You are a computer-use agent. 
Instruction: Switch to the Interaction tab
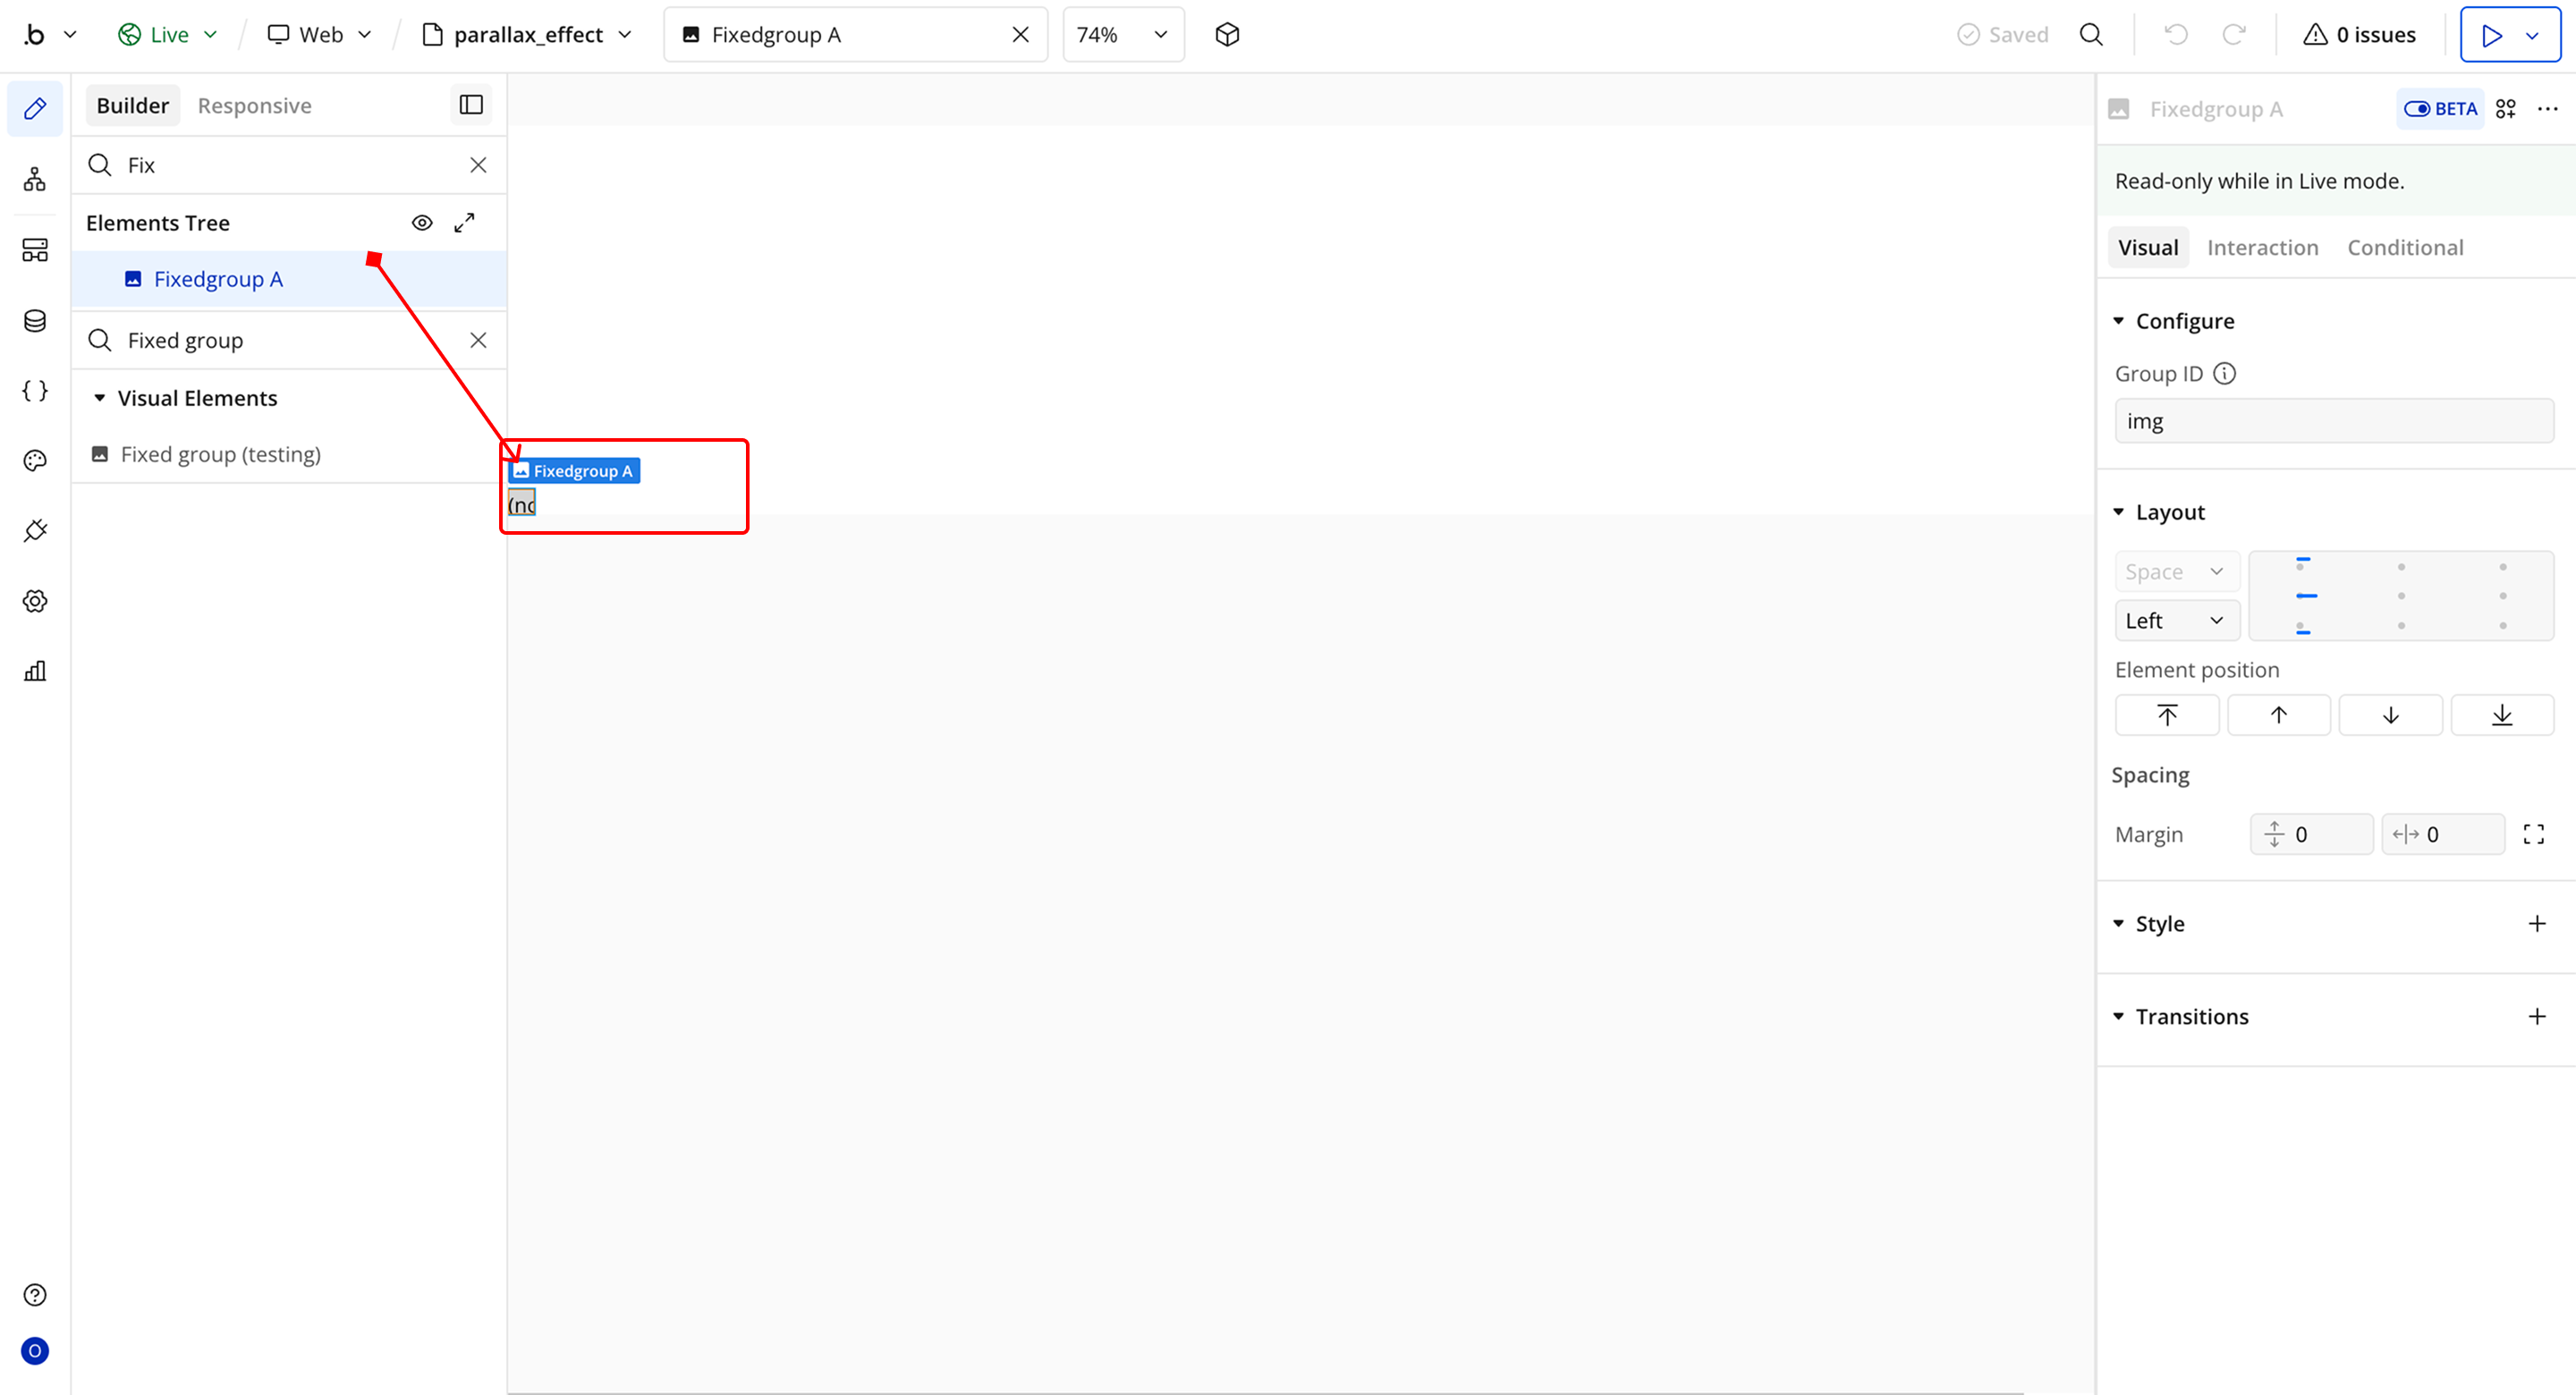point(2262,248)
